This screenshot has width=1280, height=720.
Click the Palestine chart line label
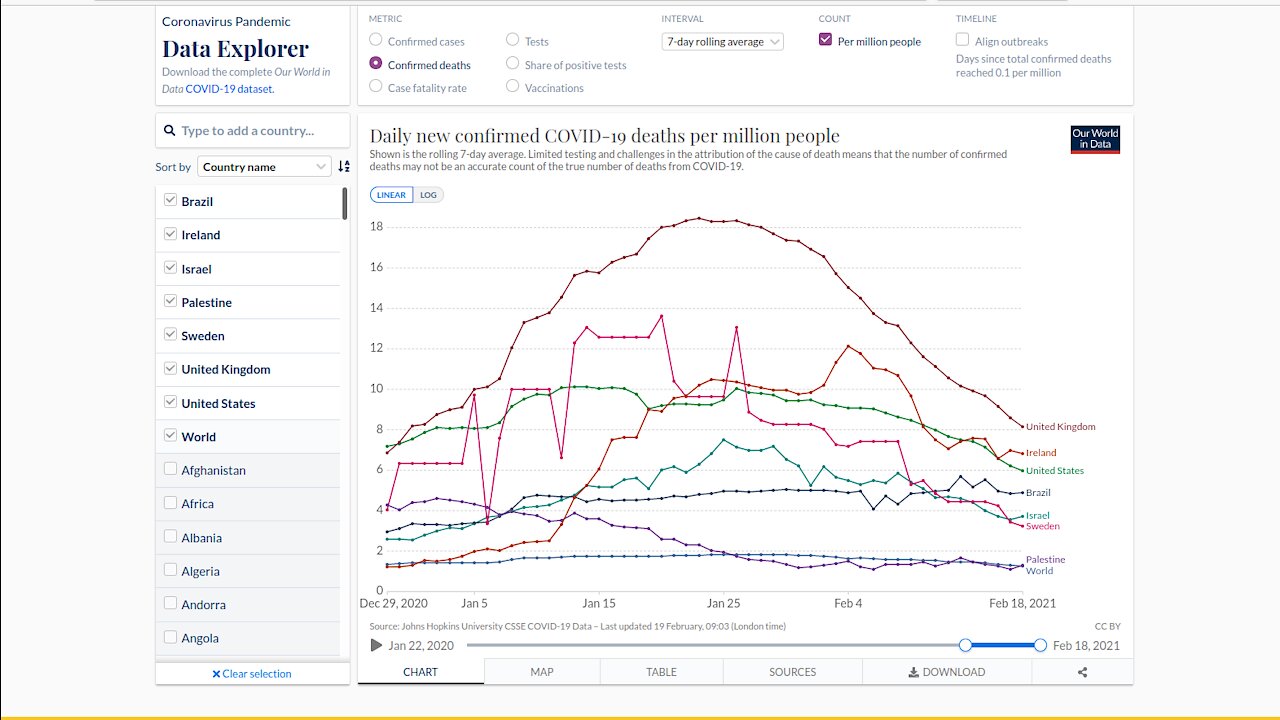(x=1045, y=560)
